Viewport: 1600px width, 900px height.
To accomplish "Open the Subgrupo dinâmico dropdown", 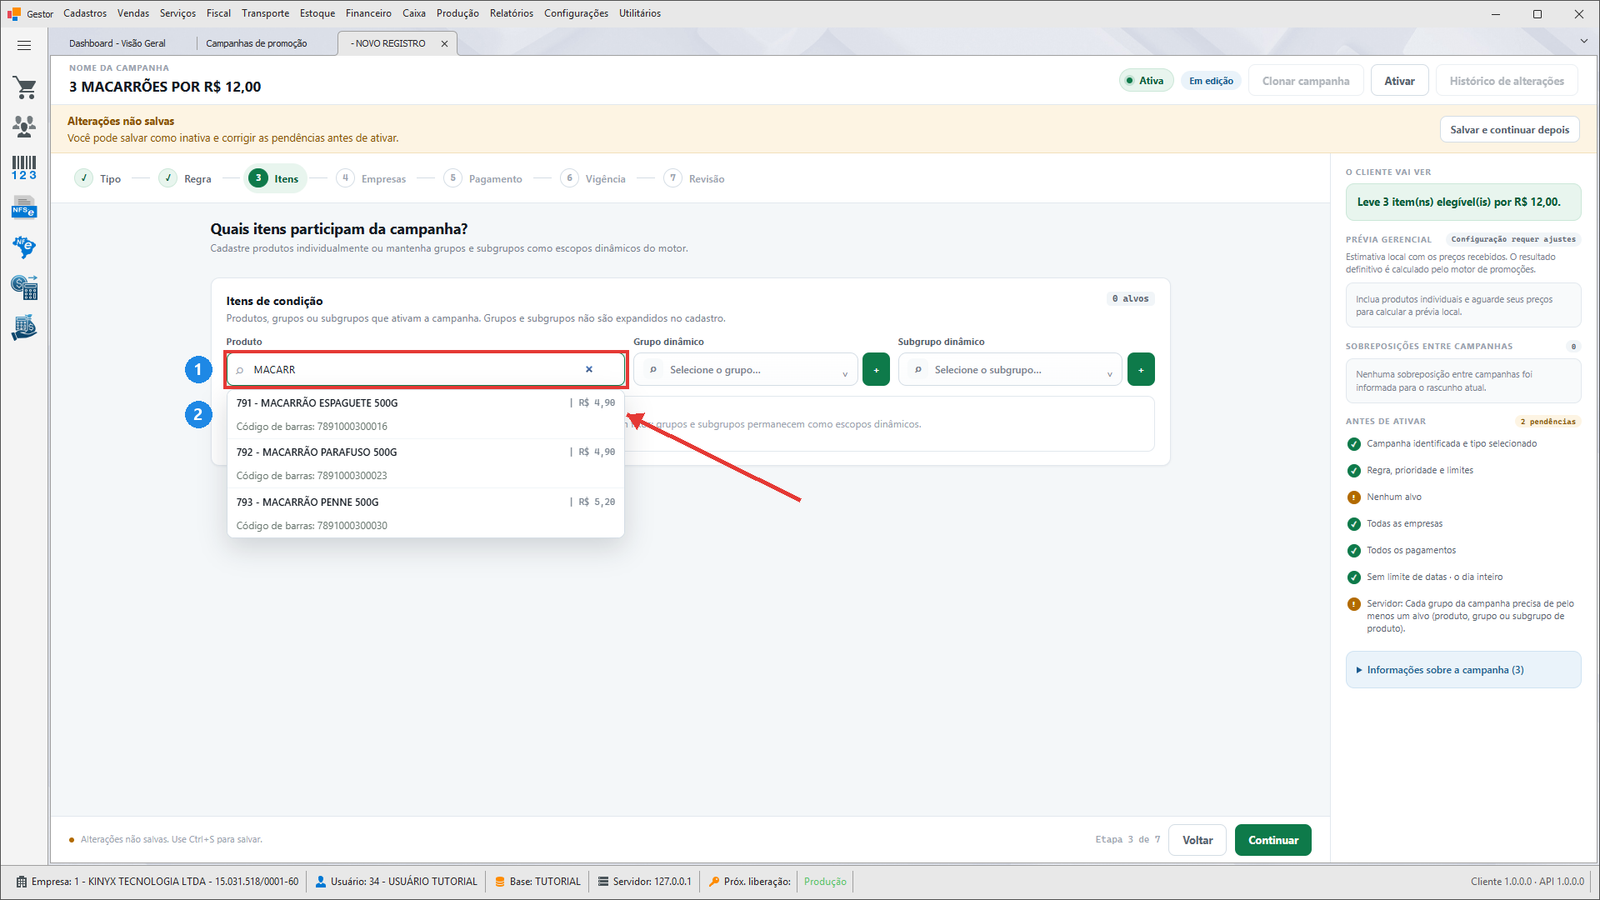I will pos(1010,370).
